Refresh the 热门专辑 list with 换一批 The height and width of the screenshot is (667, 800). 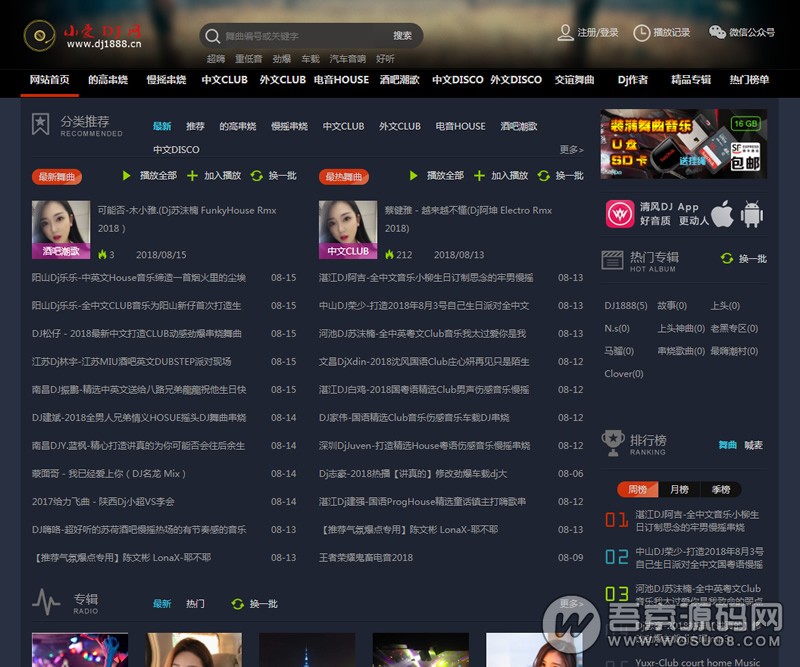click(x=744, y=259)
